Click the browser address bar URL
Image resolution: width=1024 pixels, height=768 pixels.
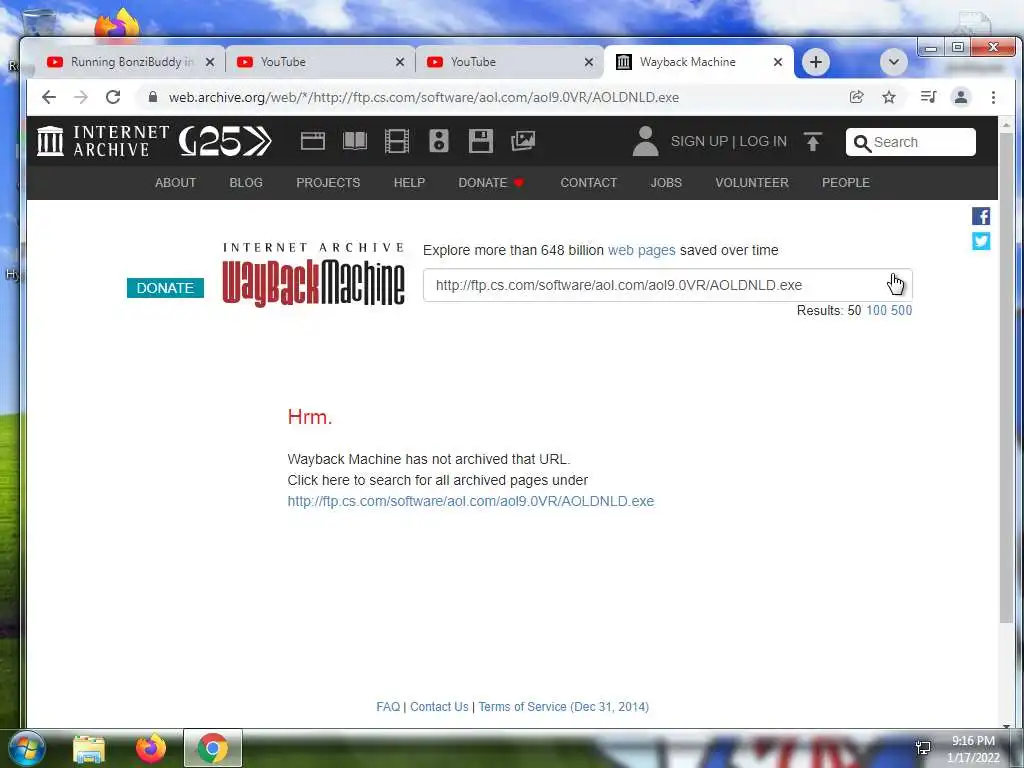(424, 97)
